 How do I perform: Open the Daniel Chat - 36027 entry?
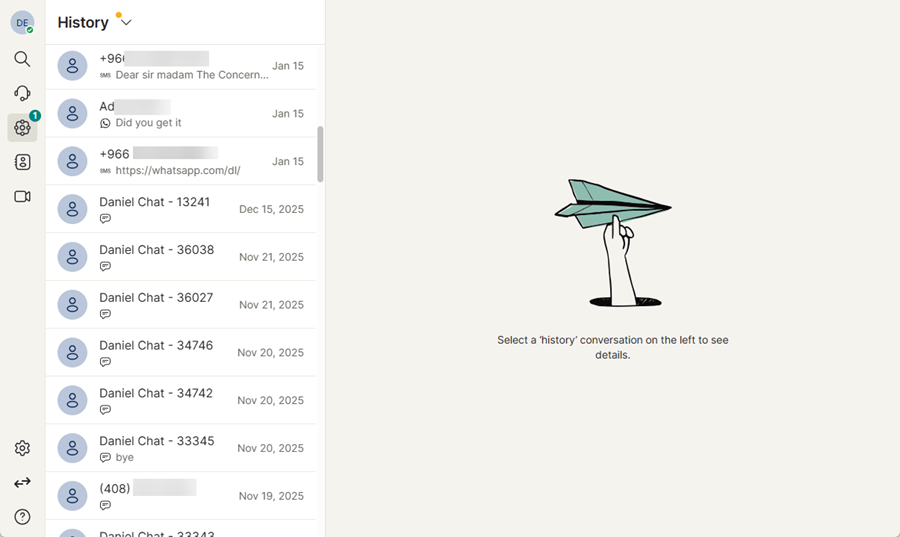pyautogui.click(x=185, y=305)
